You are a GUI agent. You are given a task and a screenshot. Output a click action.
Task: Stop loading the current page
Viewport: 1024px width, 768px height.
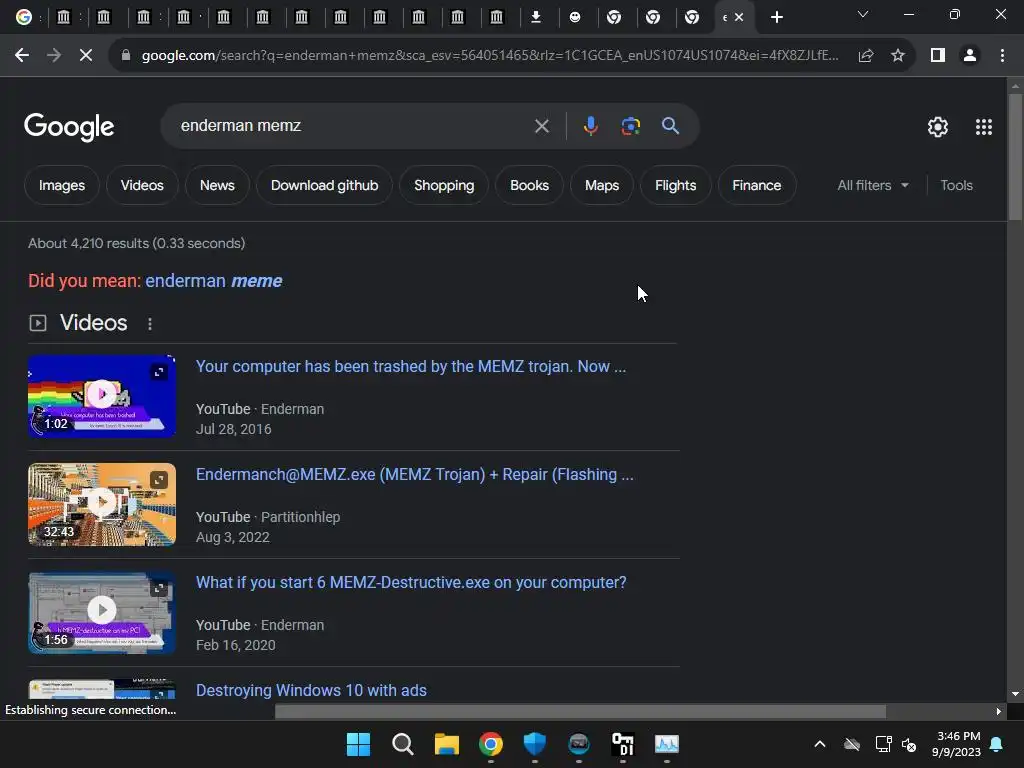(86, 56)
